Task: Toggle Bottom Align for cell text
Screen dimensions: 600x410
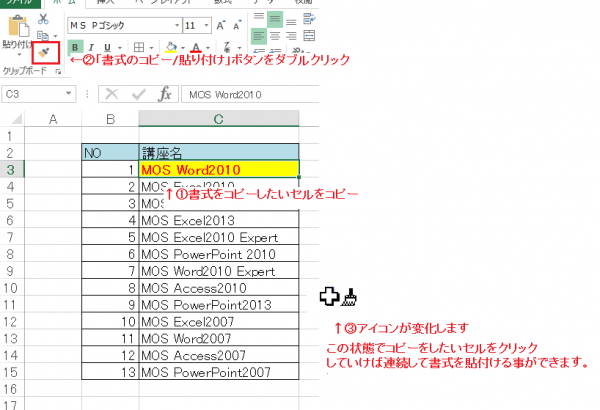Action: pos(291,21)
